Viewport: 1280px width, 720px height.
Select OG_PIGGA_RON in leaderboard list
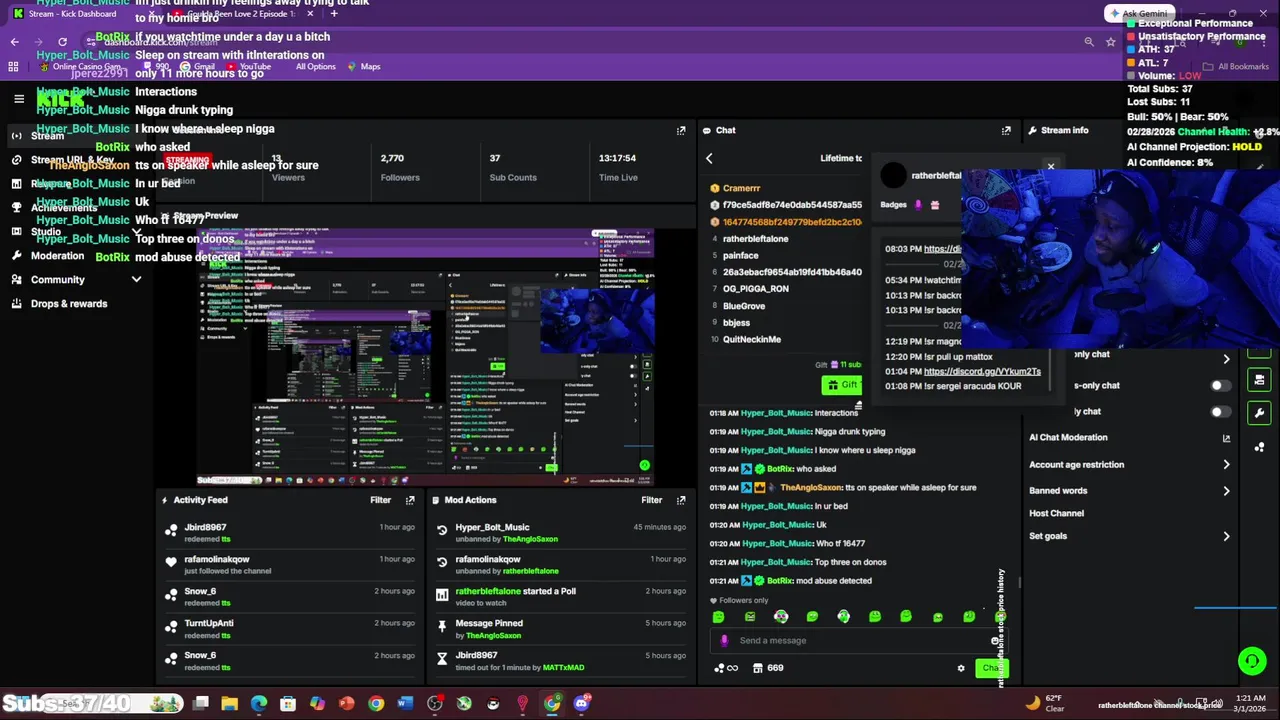pyautogui.click(x=756, y=289)
